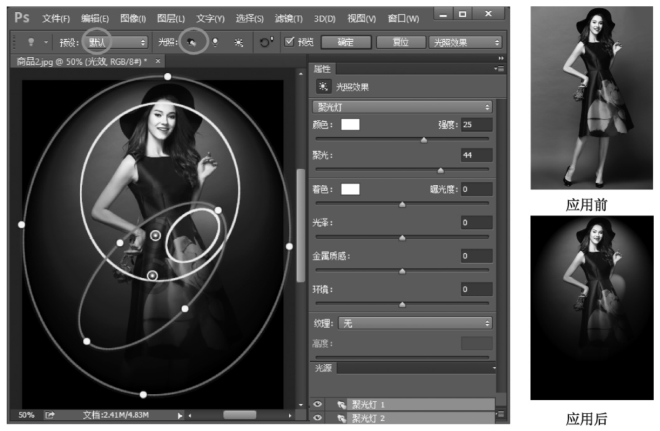Click the 确定 confirm button

(x=345, y=42)
